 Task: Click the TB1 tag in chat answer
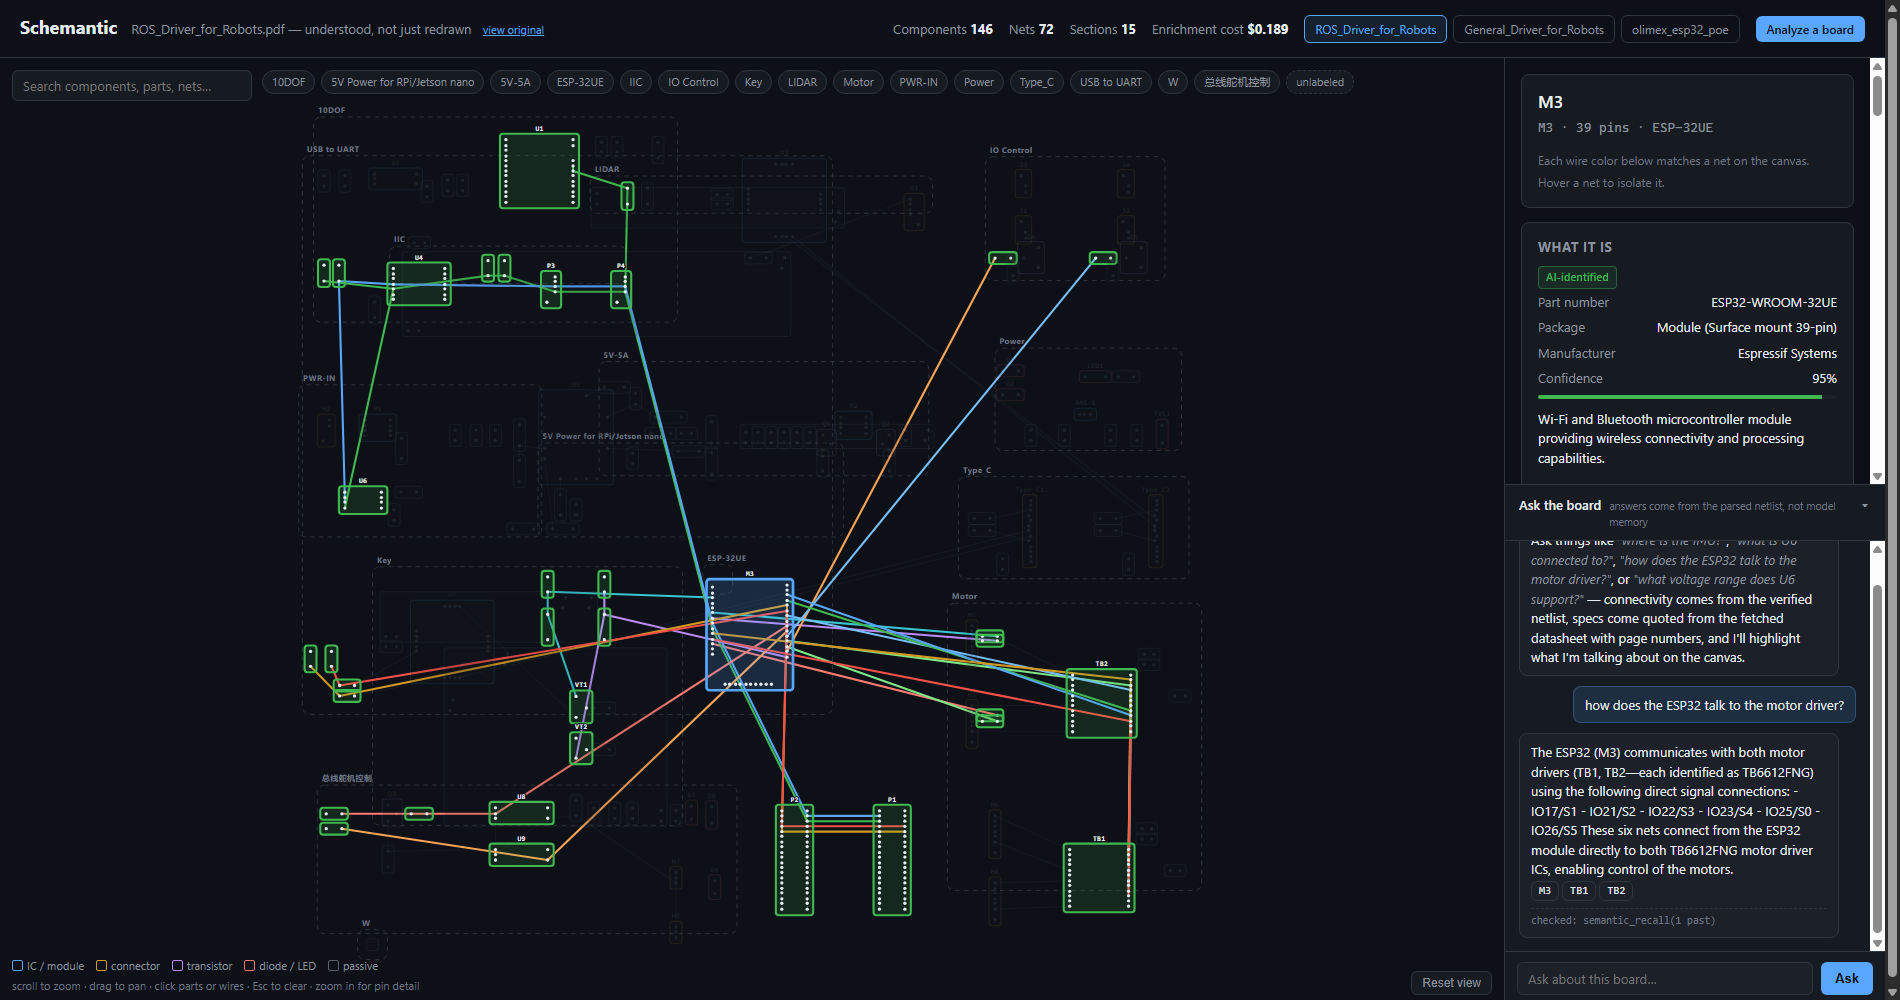click(1578, 891)
